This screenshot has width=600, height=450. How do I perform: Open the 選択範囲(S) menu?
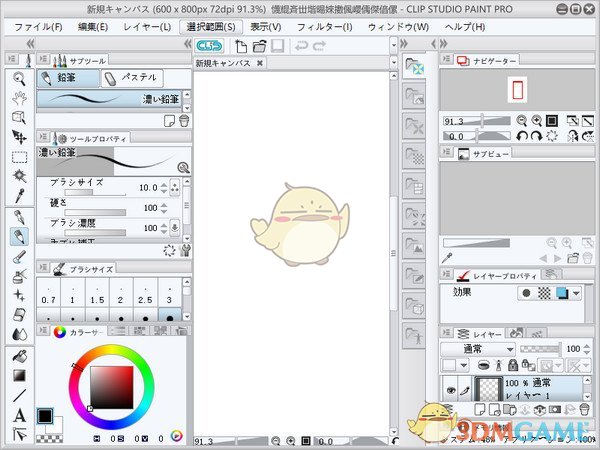tap(211, 27)
